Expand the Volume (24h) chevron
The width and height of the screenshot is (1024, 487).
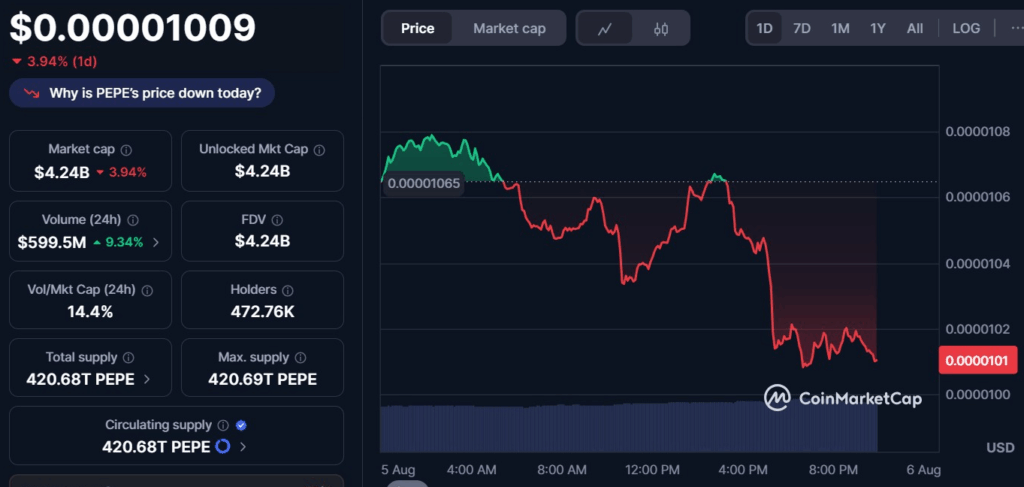coord(155,243)
